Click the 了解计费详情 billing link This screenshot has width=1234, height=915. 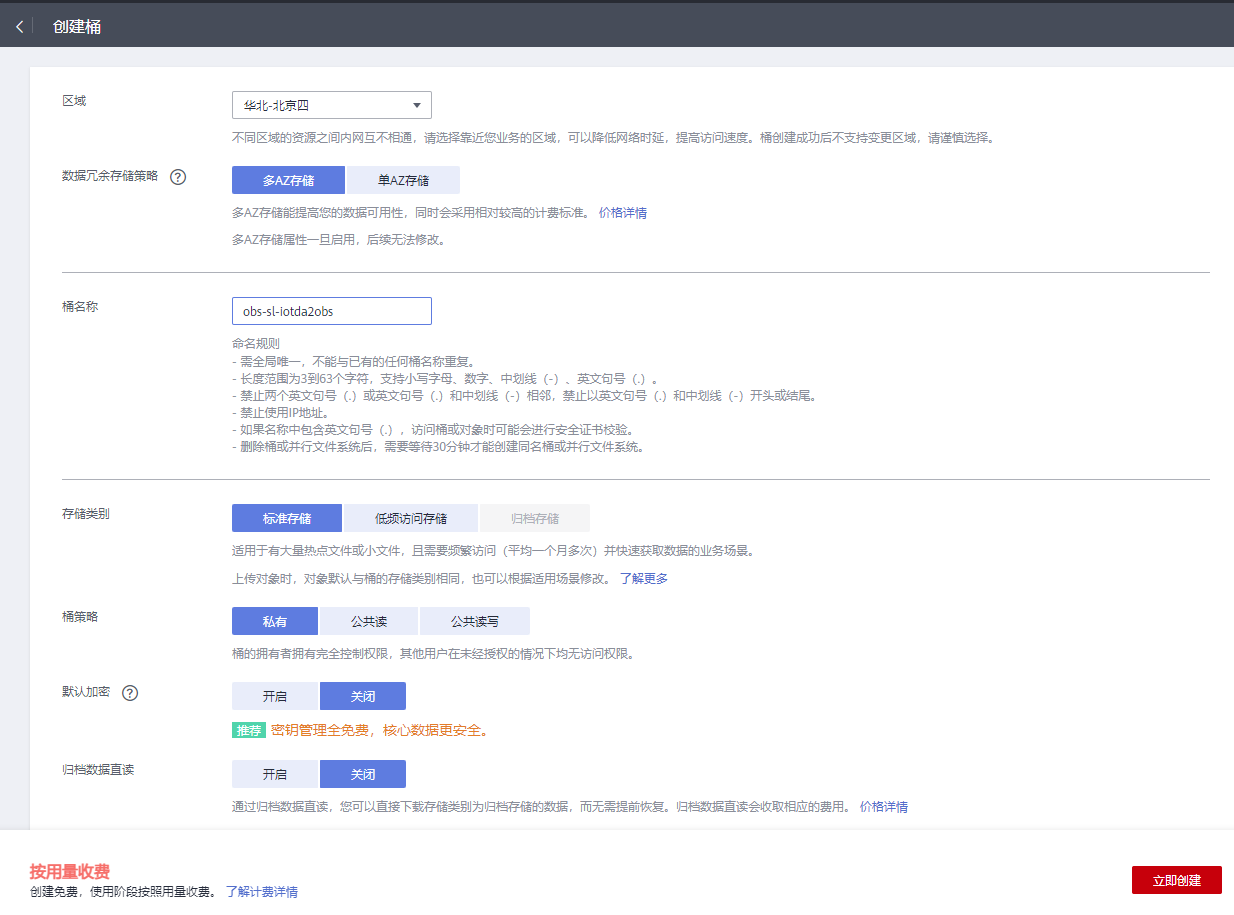pyautogui.click(x=260, y=892)
